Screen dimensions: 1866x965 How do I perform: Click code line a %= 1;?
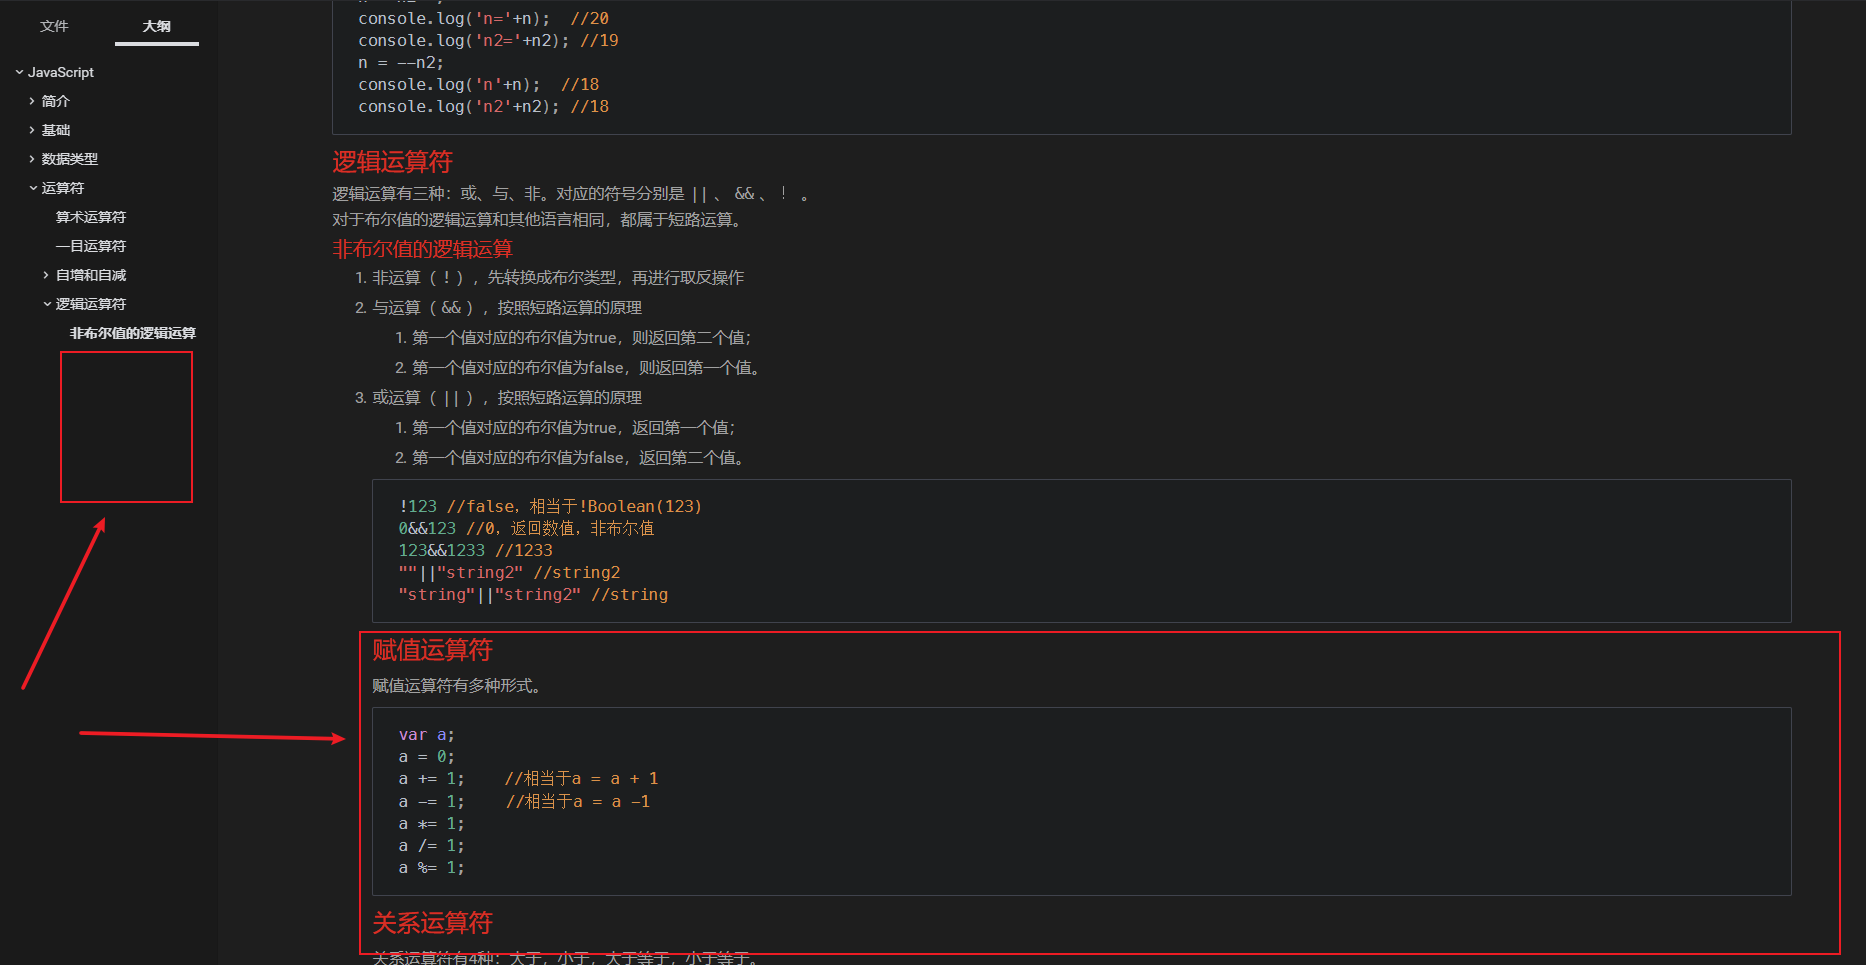pyautogui.click(x=431, y=868)
